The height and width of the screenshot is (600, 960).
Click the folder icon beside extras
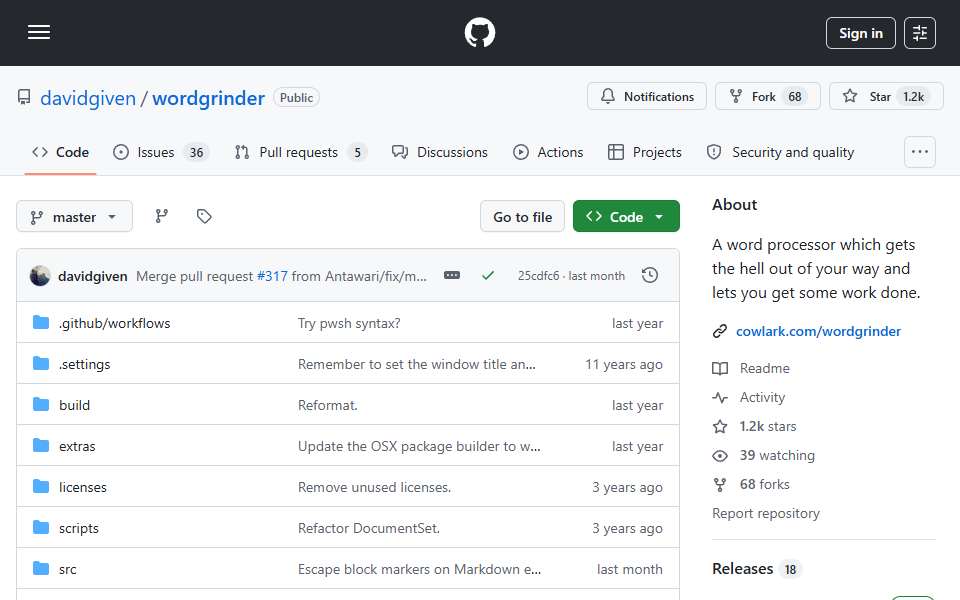click(41, 446)
